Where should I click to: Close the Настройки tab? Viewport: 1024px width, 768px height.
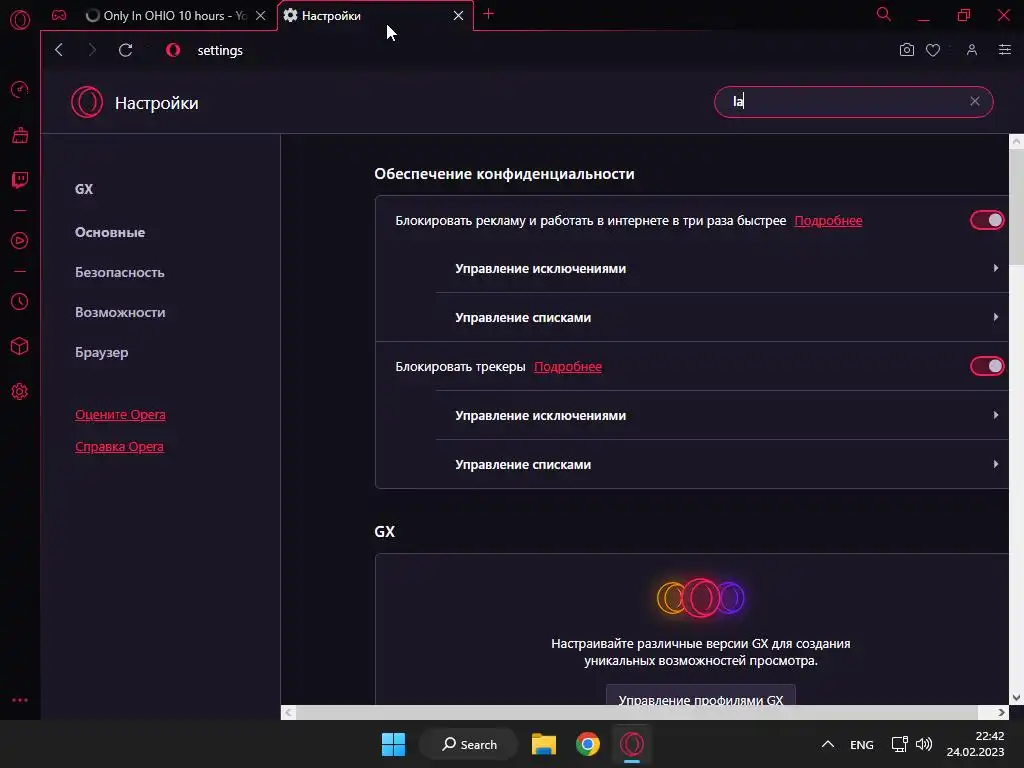point(458,16)
